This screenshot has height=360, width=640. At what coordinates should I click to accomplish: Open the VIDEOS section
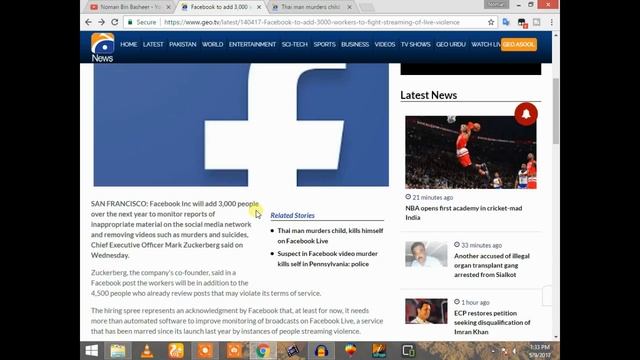click(x=385, y=44)
